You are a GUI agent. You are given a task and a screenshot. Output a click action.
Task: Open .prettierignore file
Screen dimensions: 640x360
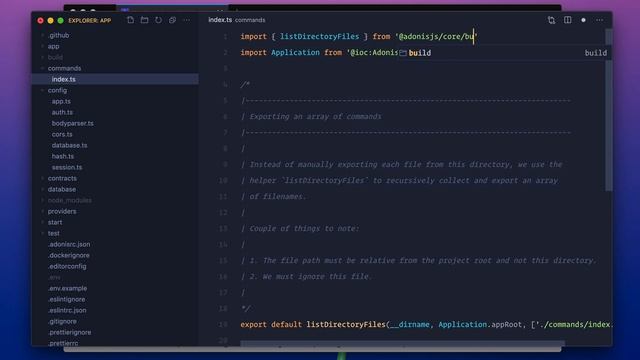tap(69, 333)
